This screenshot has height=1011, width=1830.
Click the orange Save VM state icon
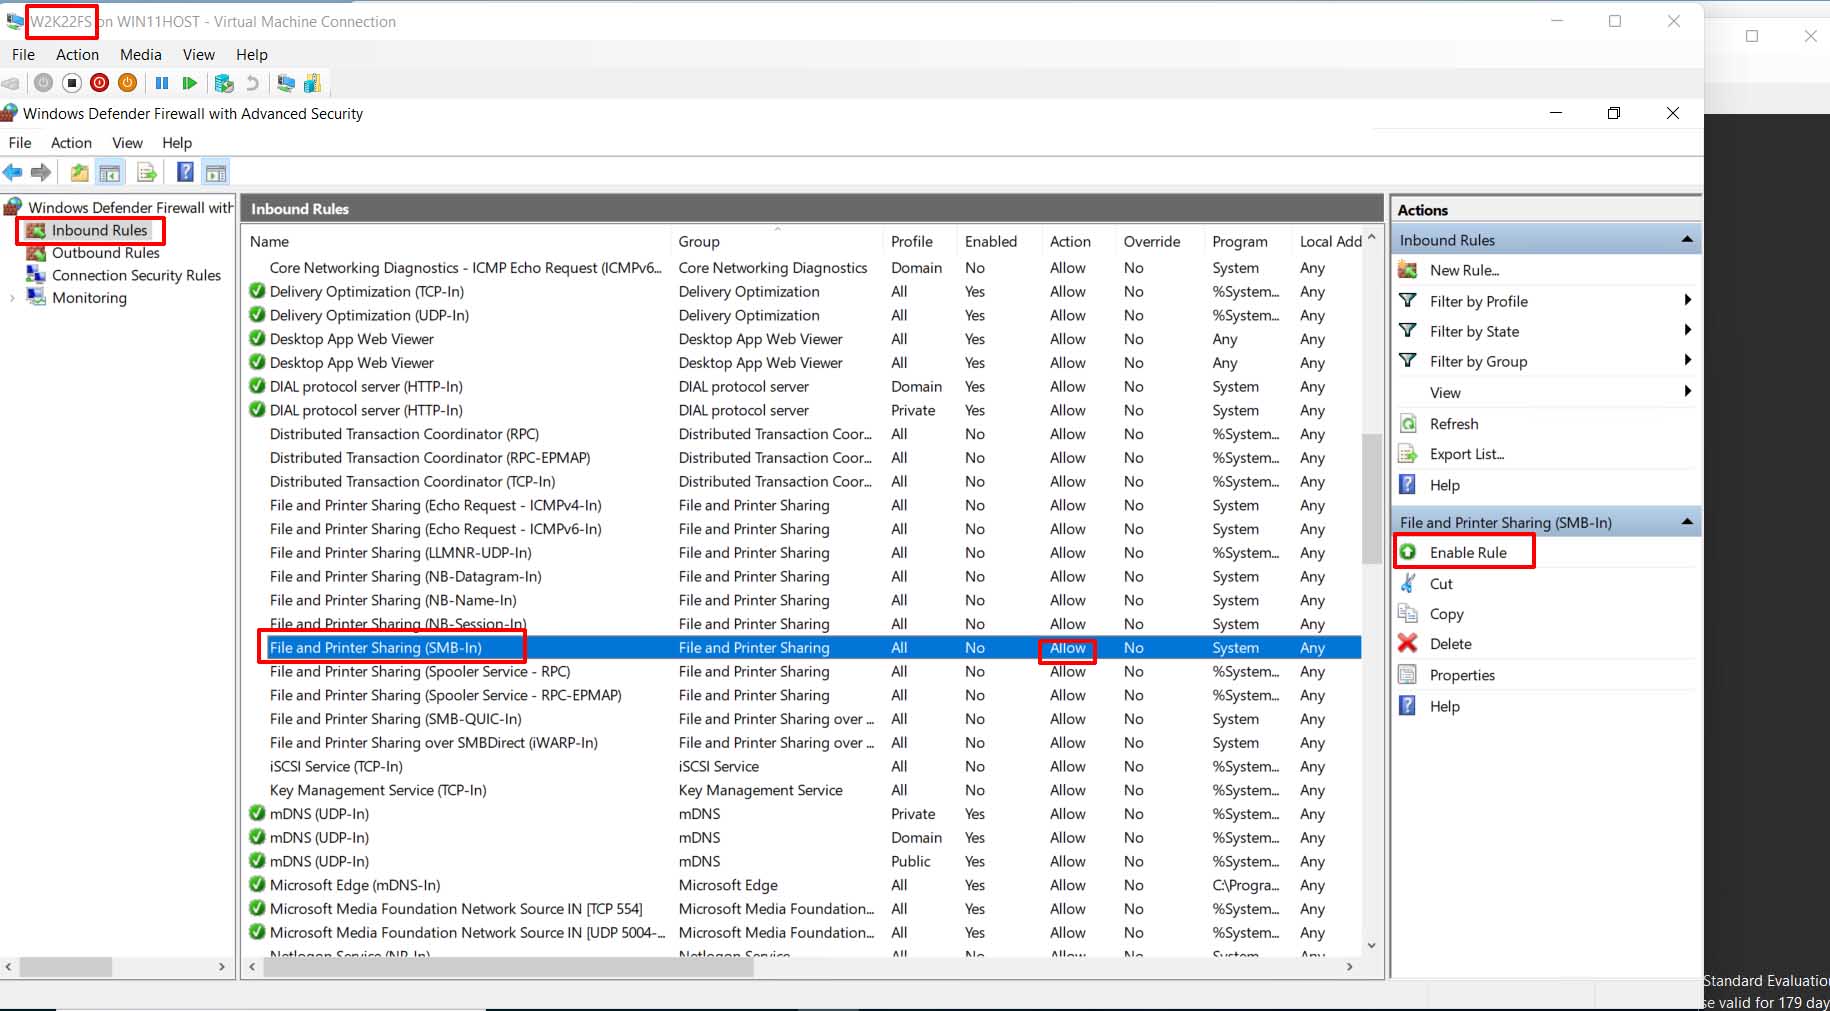127,83
